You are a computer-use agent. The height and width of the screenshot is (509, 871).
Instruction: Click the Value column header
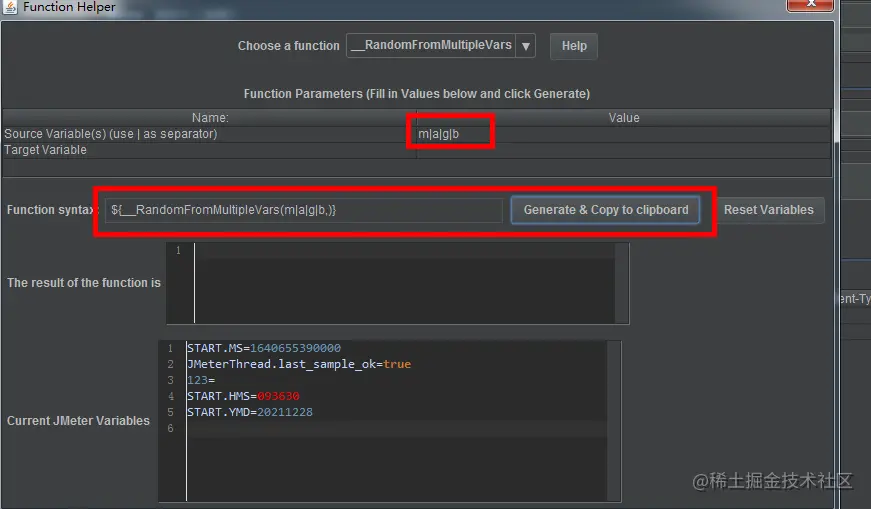click(624, 118)
